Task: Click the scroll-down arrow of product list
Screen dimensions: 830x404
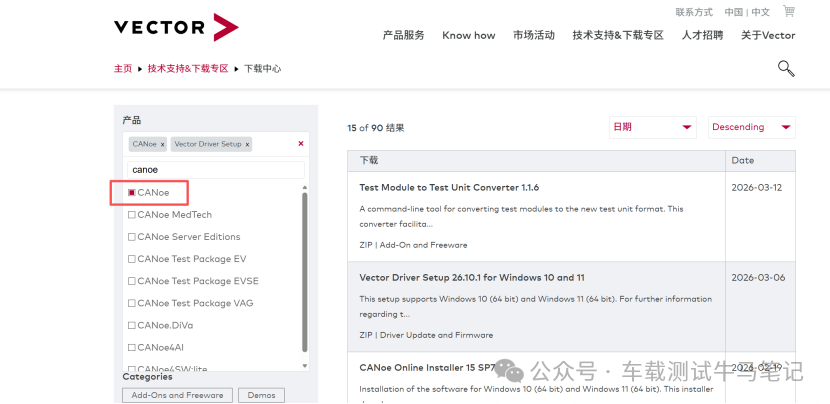Action: coord(304,365)
